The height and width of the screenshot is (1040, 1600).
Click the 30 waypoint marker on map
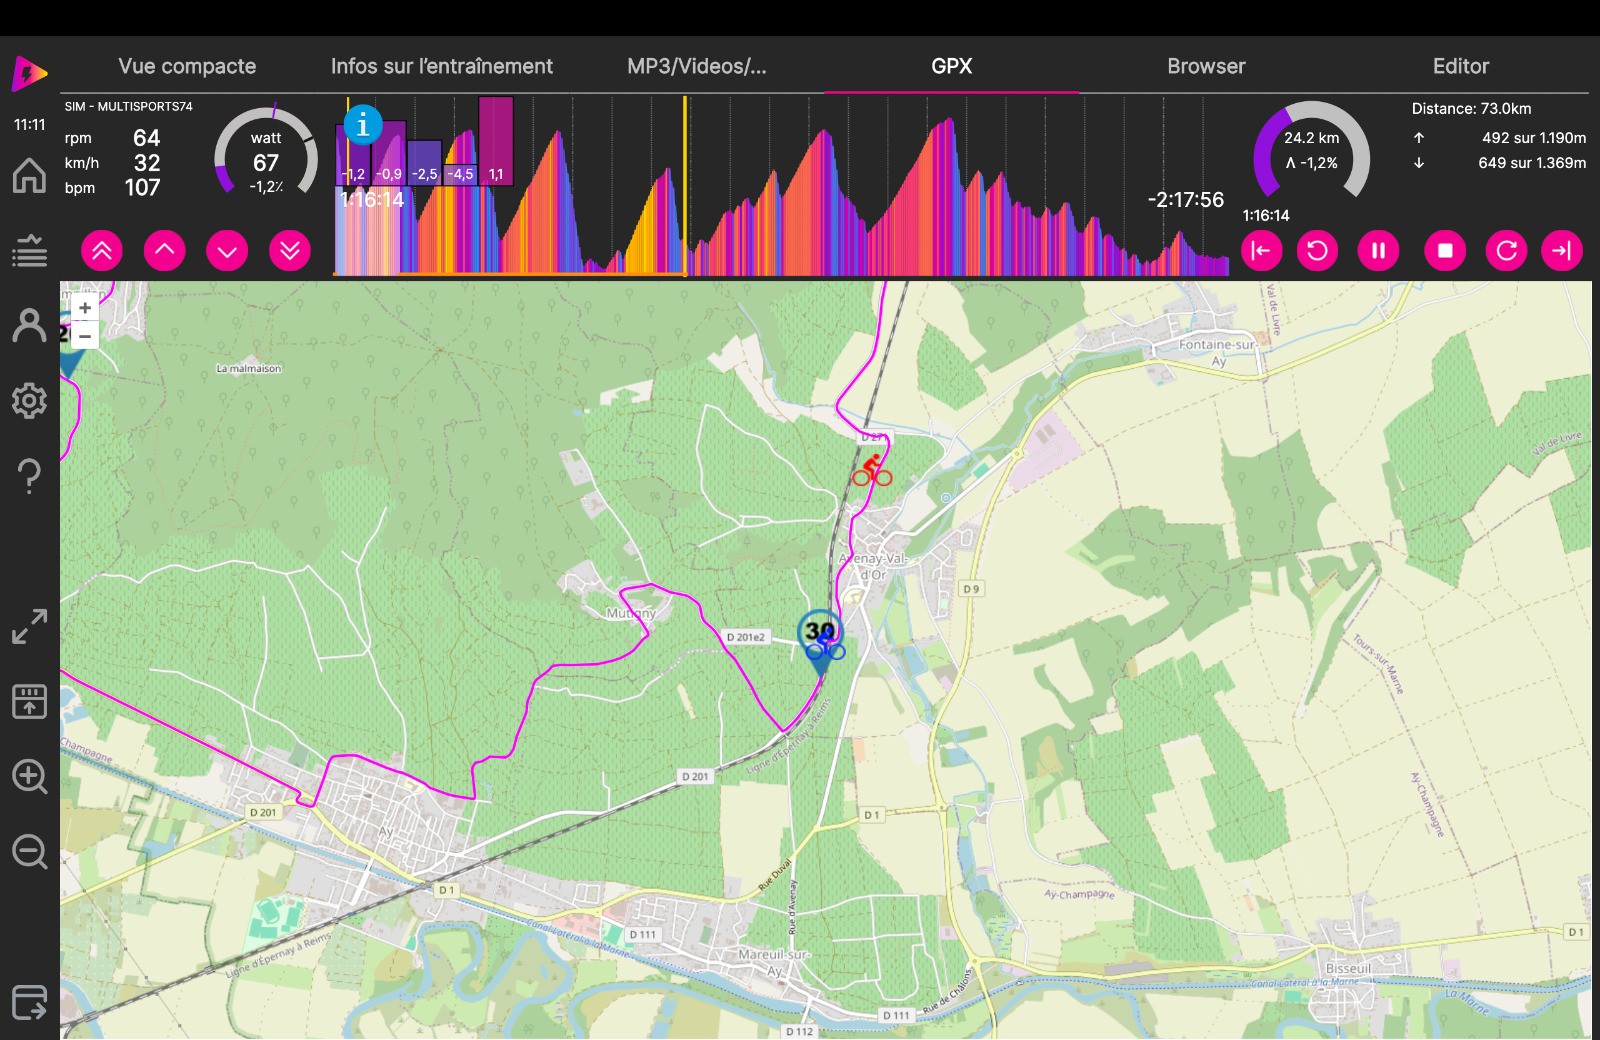(x=820, y=633)
